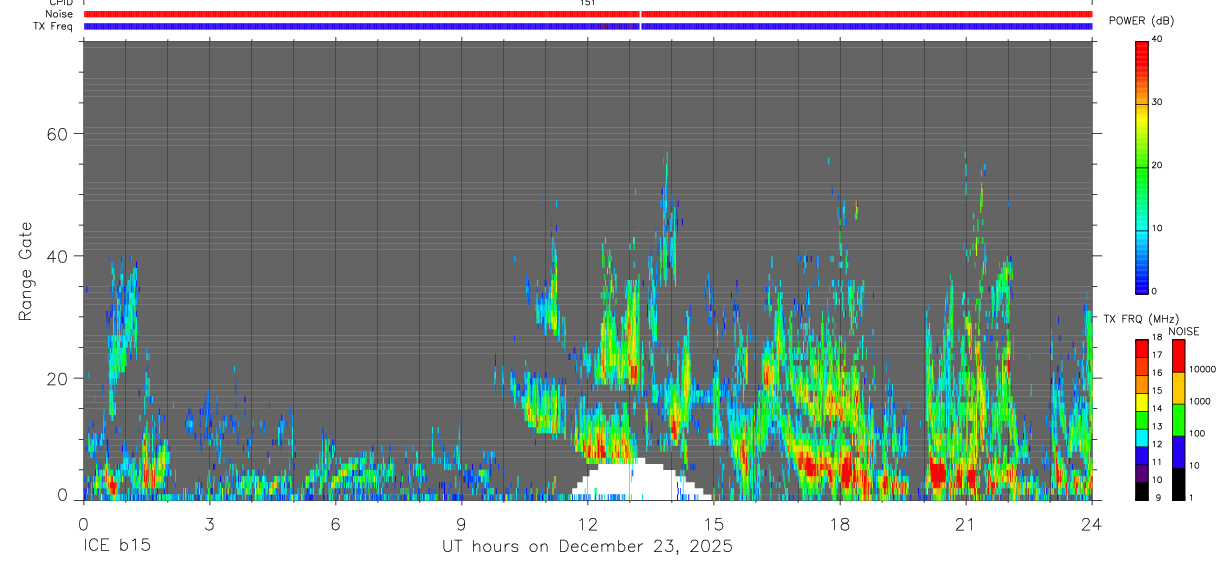Click the 12 hour tick label
Image resolution: width=1228 pixels, height=567 pixels.
pos(588,523)
